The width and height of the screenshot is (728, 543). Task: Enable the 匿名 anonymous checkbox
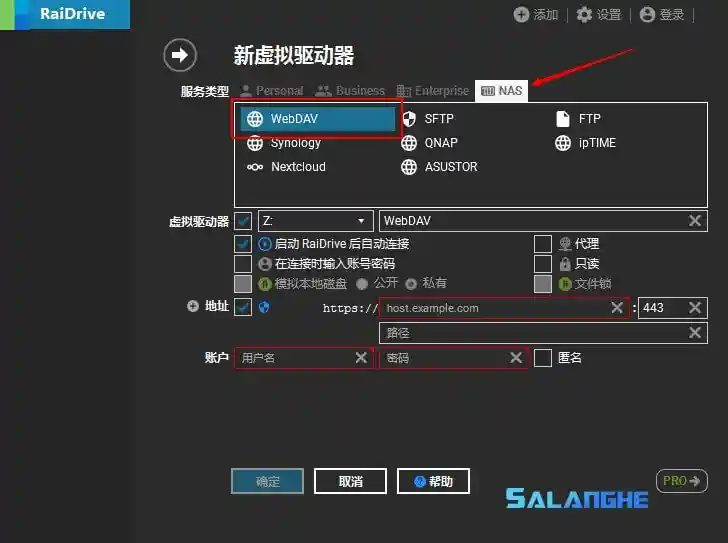click(x=543, y=358)
